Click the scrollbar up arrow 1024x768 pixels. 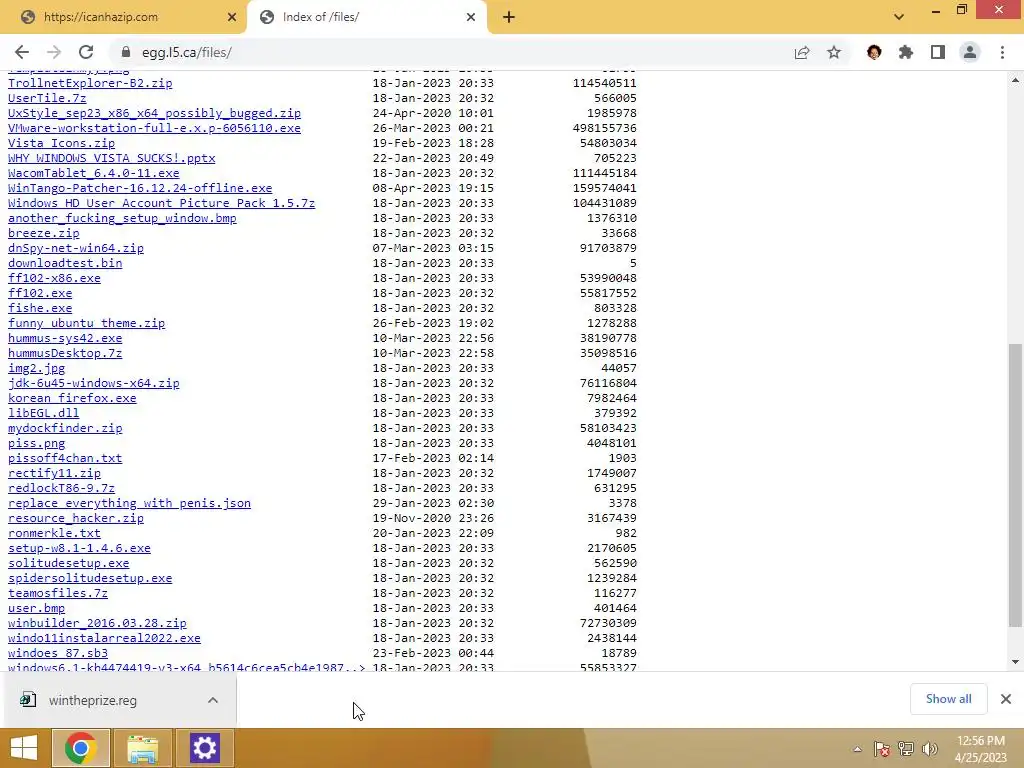(1015, 80)
